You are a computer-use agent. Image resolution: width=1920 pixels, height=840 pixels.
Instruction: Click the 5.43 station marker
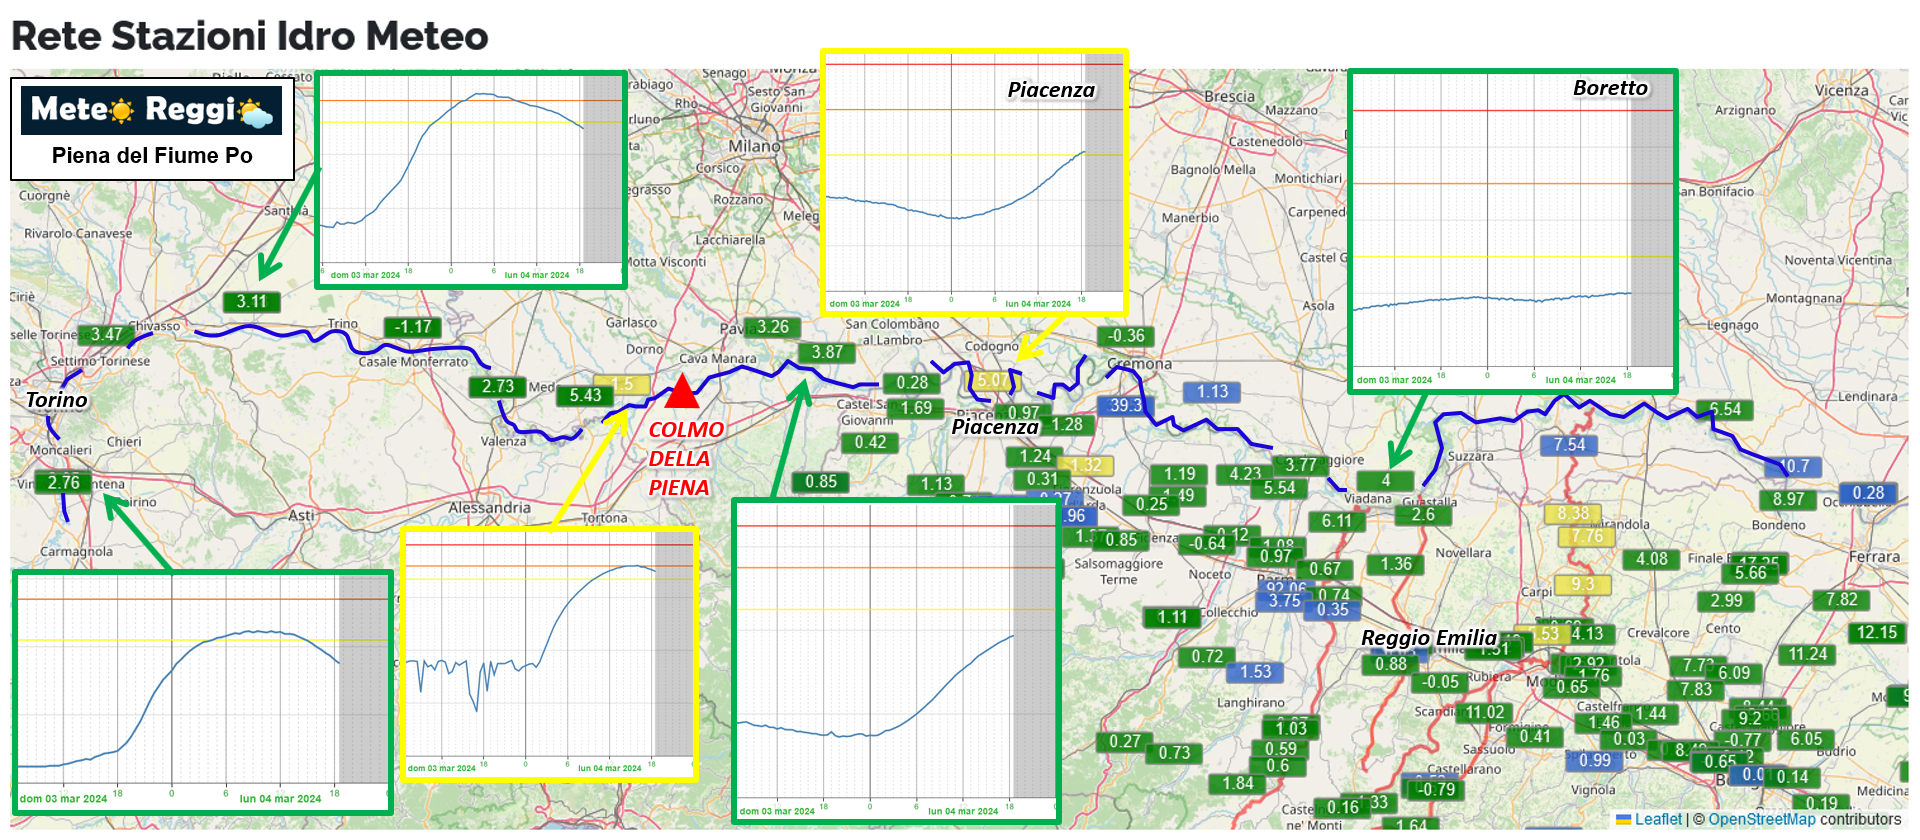click(x=585, y=395)
